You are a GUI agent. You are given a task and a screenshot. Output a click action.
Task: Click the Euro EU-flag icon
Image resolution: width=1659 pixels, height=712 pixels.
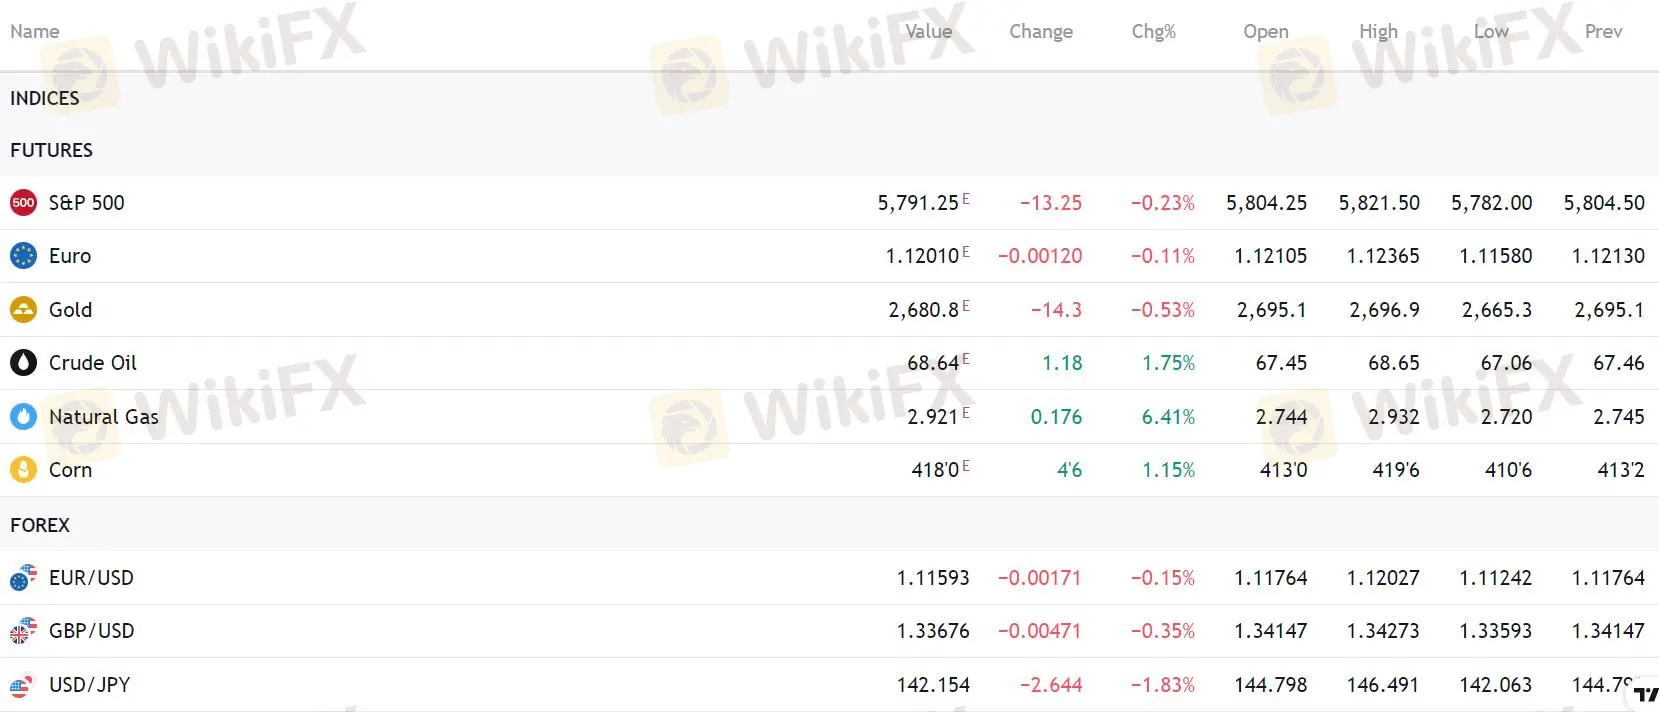(23, 256)
